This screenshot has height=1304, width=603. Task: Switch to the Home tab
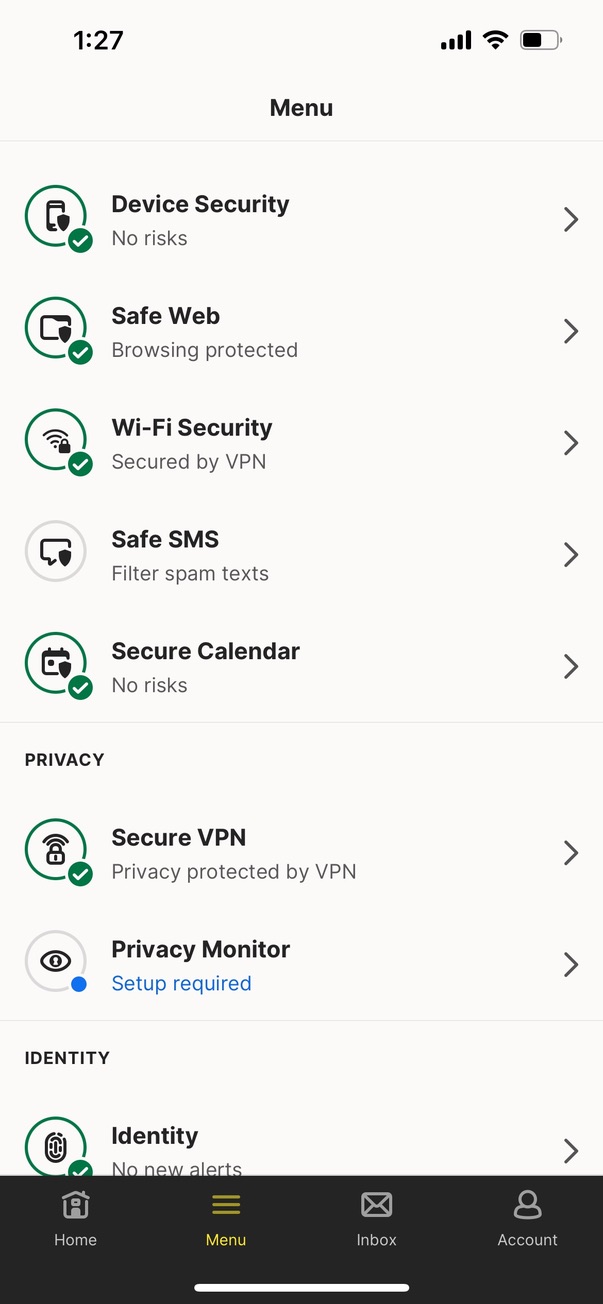[76, 1218]
